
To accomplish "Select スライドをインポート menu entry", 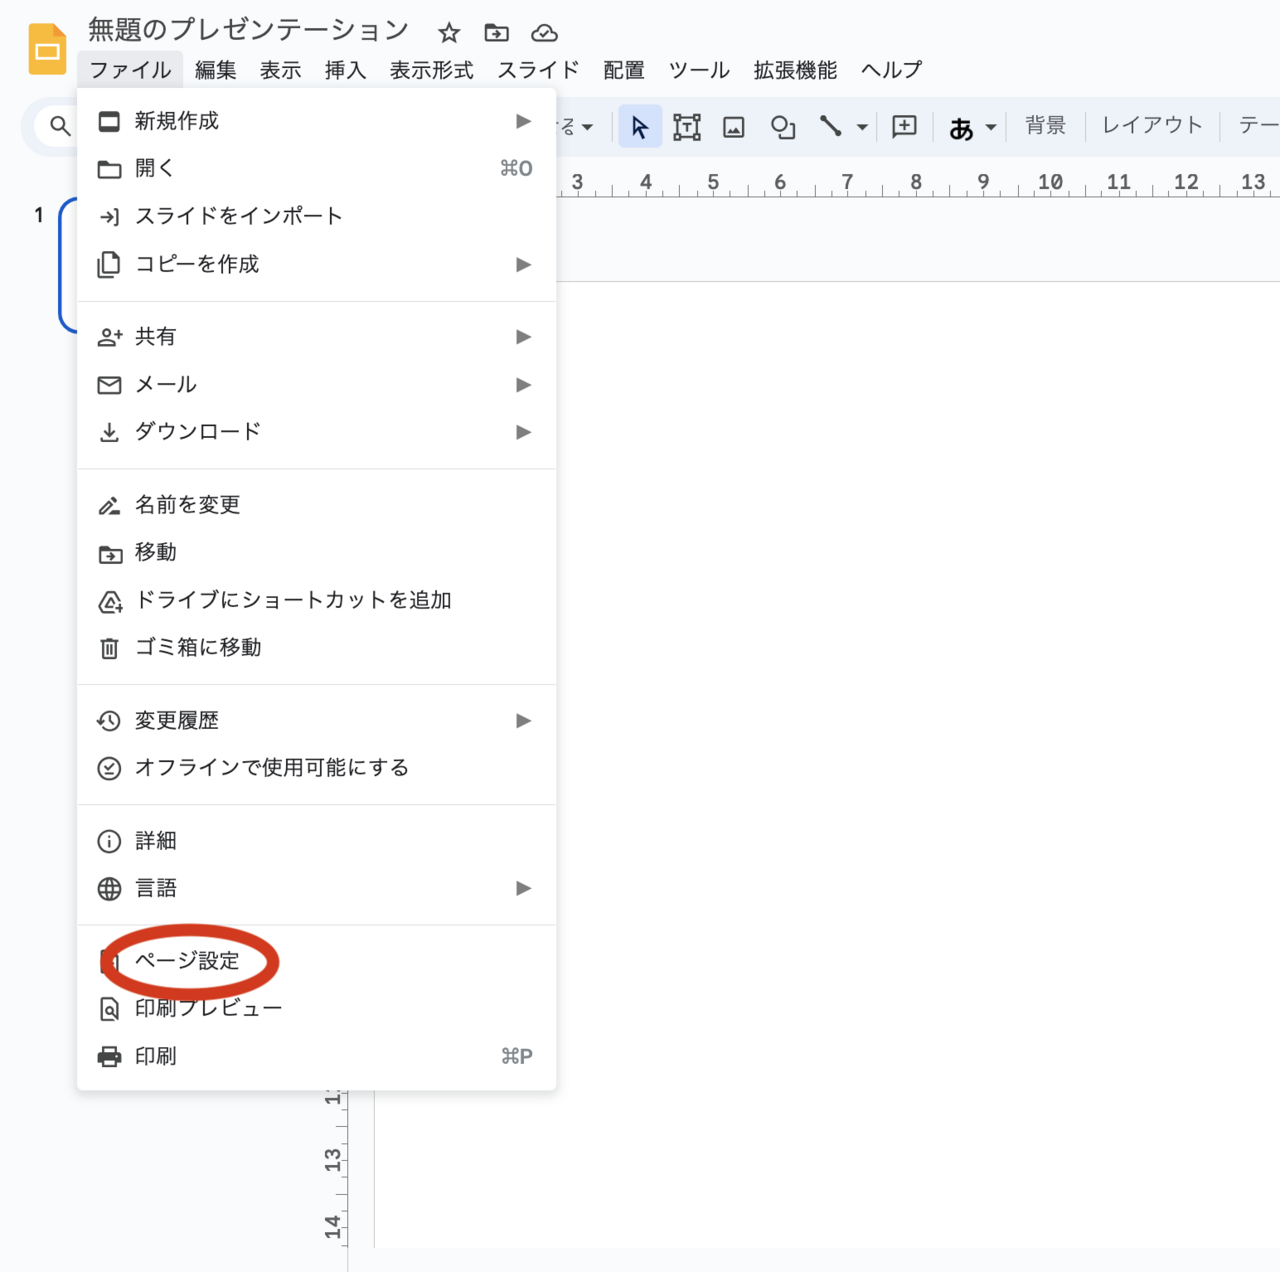I will click(316, 216).
